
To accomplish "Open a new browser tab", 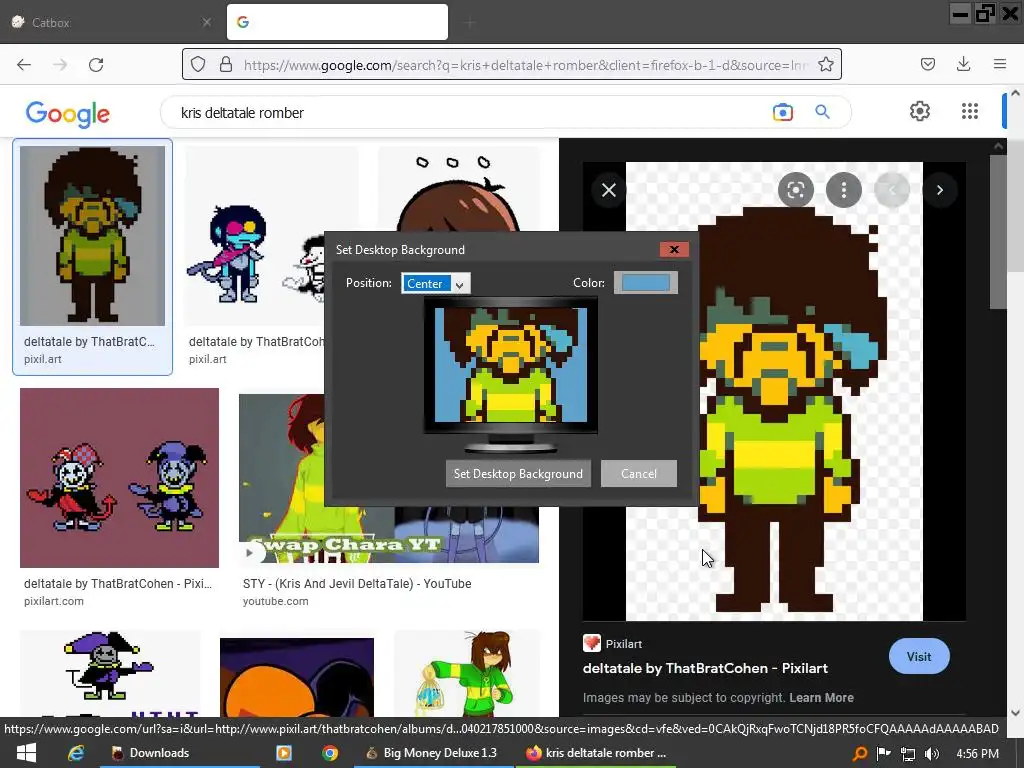I will coord(470,23).
